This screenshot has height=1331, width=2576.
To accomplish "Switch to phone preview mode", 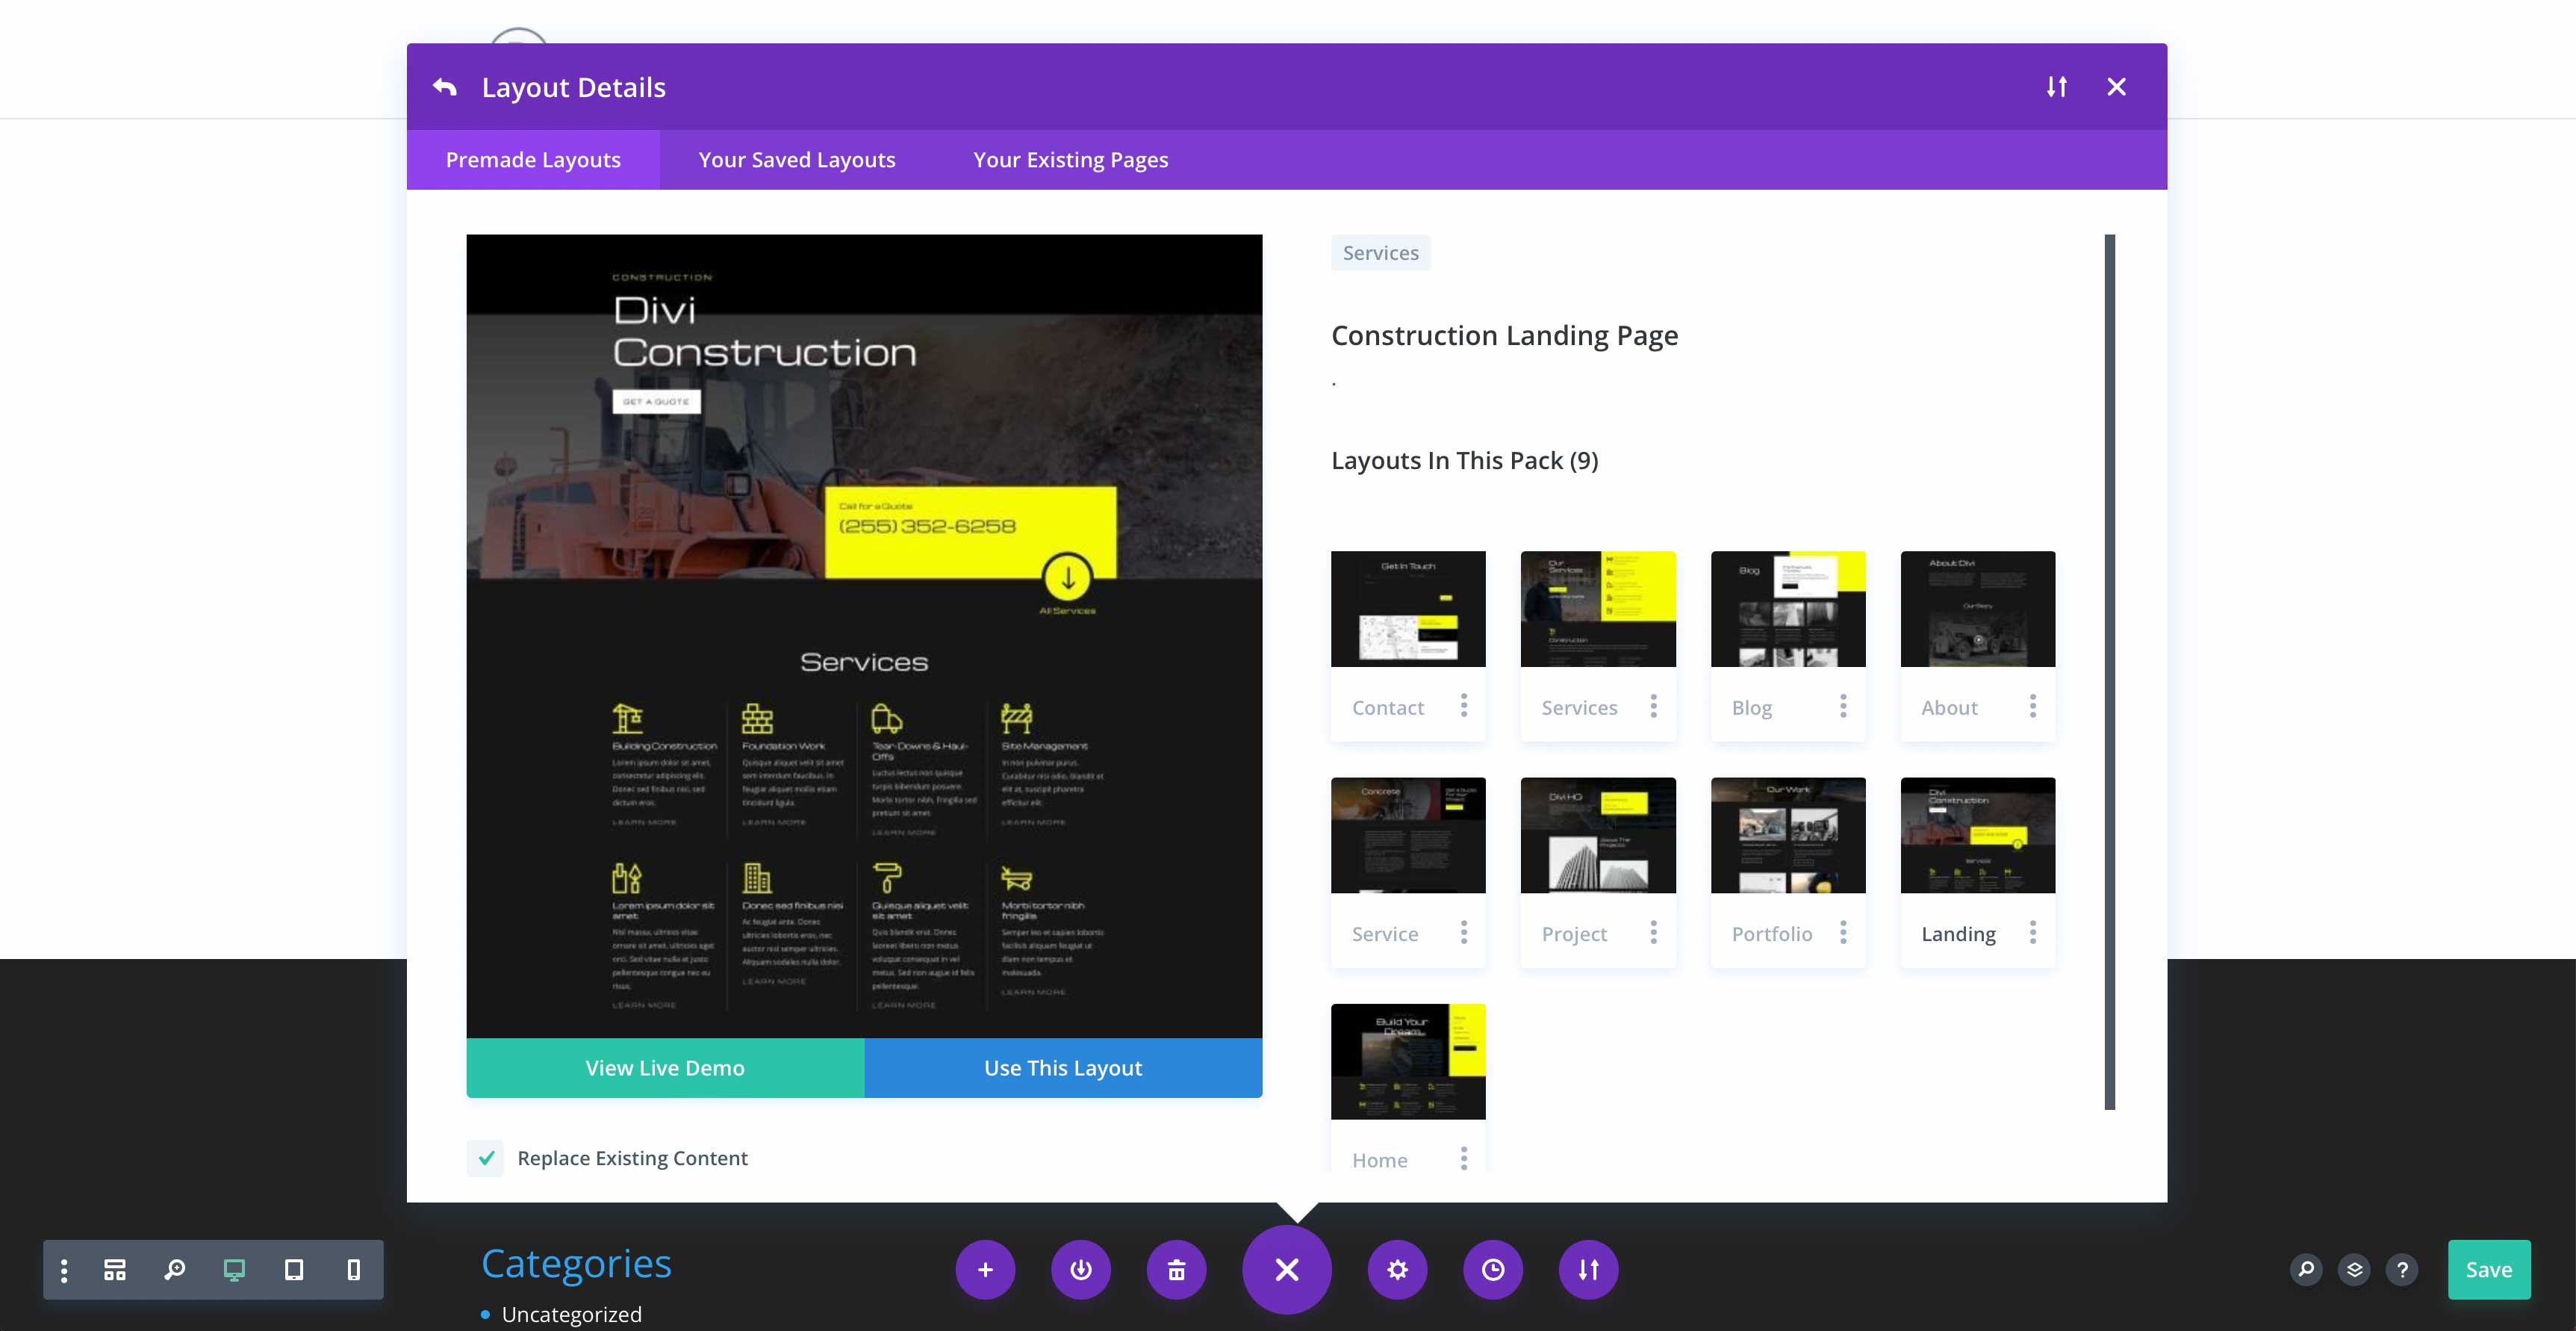I will pyautogui.click(x=351, y=1269).
